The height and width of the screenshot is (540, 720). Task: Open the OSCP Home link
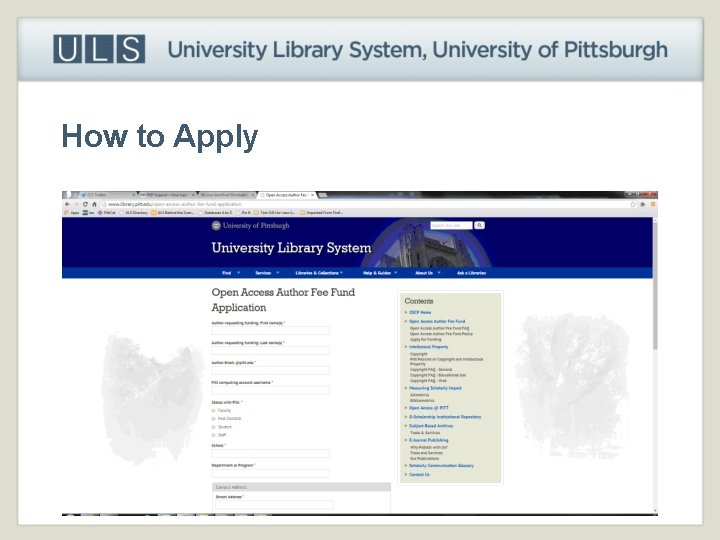pyautogui.click(x=420, y=312)
